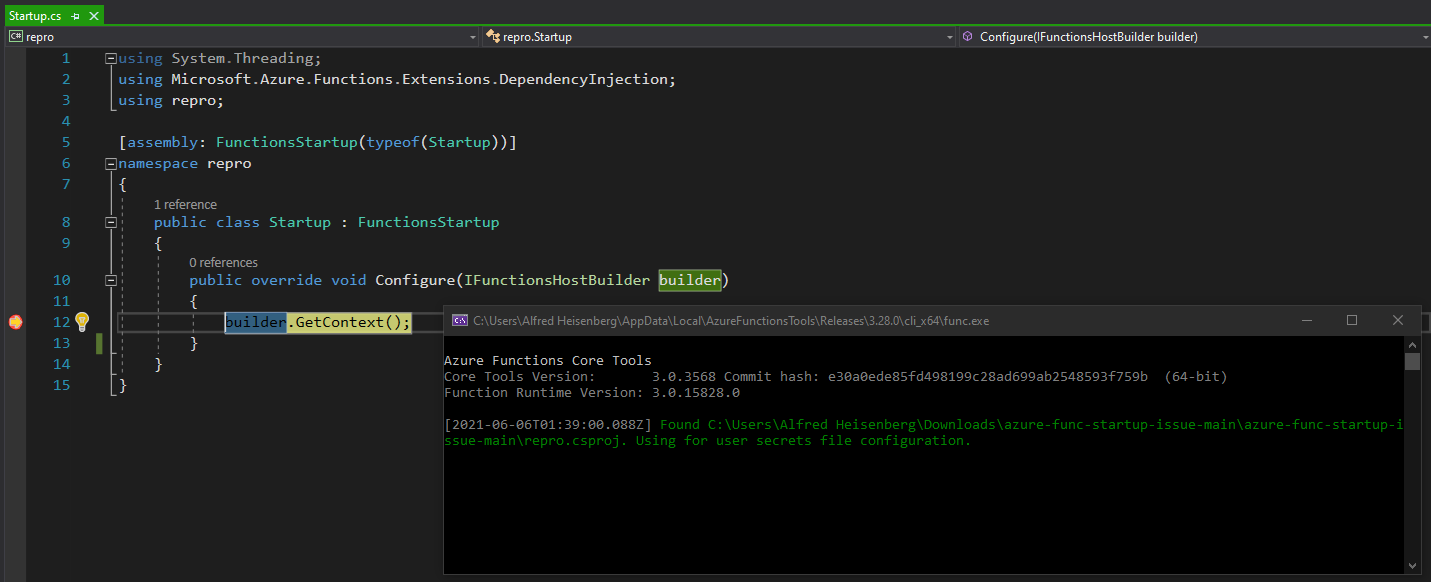Click 'FunctionsStartup' in the assembly attribute
1431x582 pixels.
287,142
